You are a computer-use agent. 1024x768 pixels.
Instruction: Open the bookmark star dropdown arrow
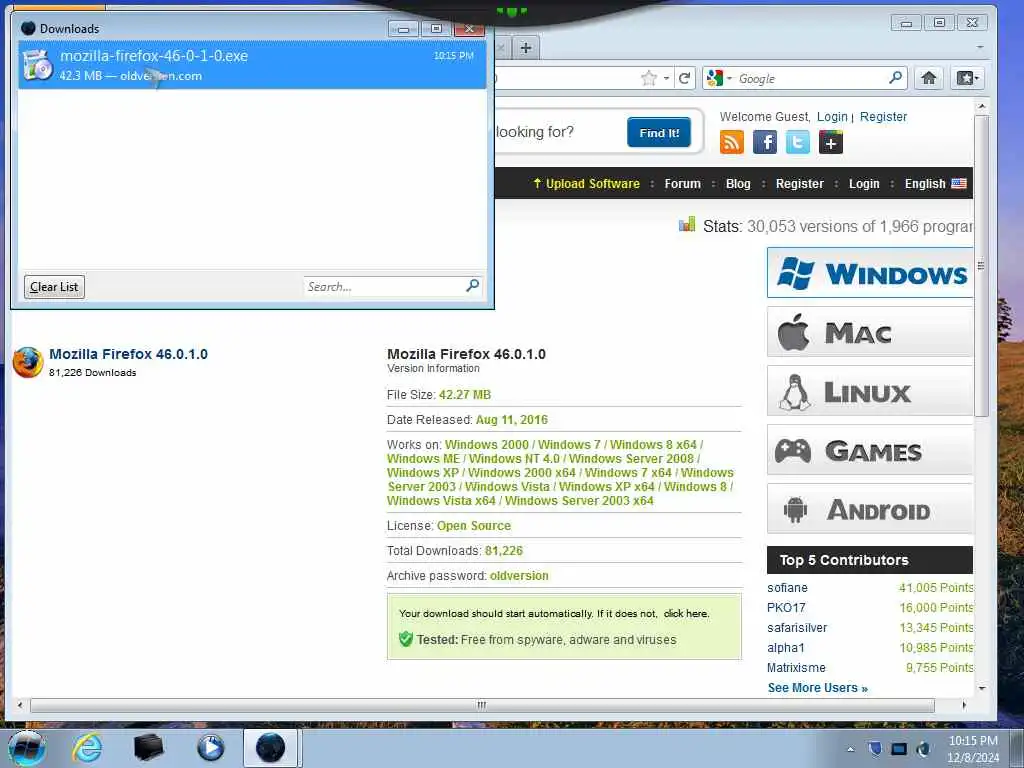coord(666,78)
